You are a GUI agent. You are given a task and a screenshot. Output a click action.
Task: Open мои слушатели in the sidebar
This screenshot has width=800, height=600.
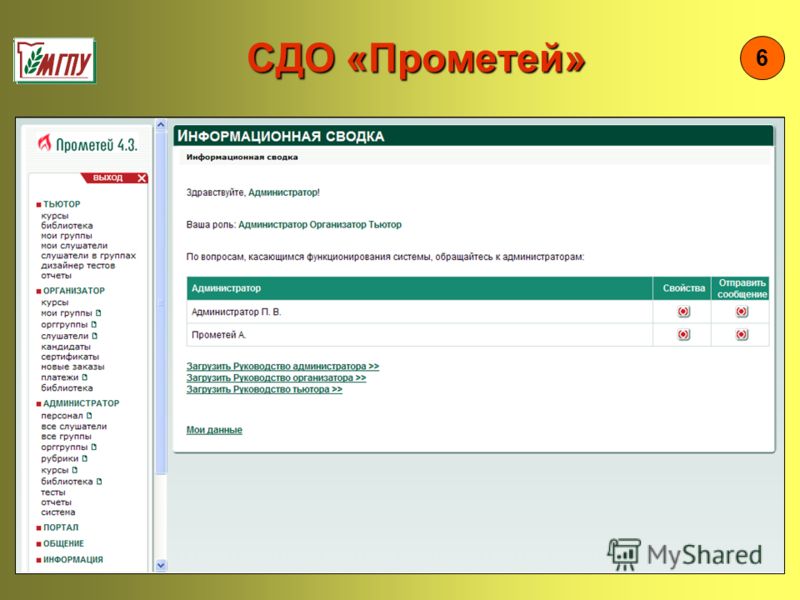pyautogui.click(x=74, y=245)
